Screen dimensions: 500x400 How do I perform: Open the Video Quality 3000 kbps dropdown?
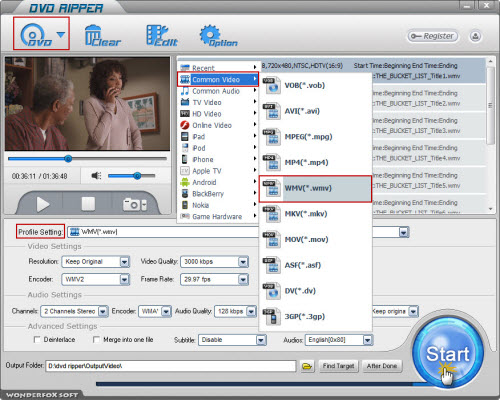pos(214,262)
